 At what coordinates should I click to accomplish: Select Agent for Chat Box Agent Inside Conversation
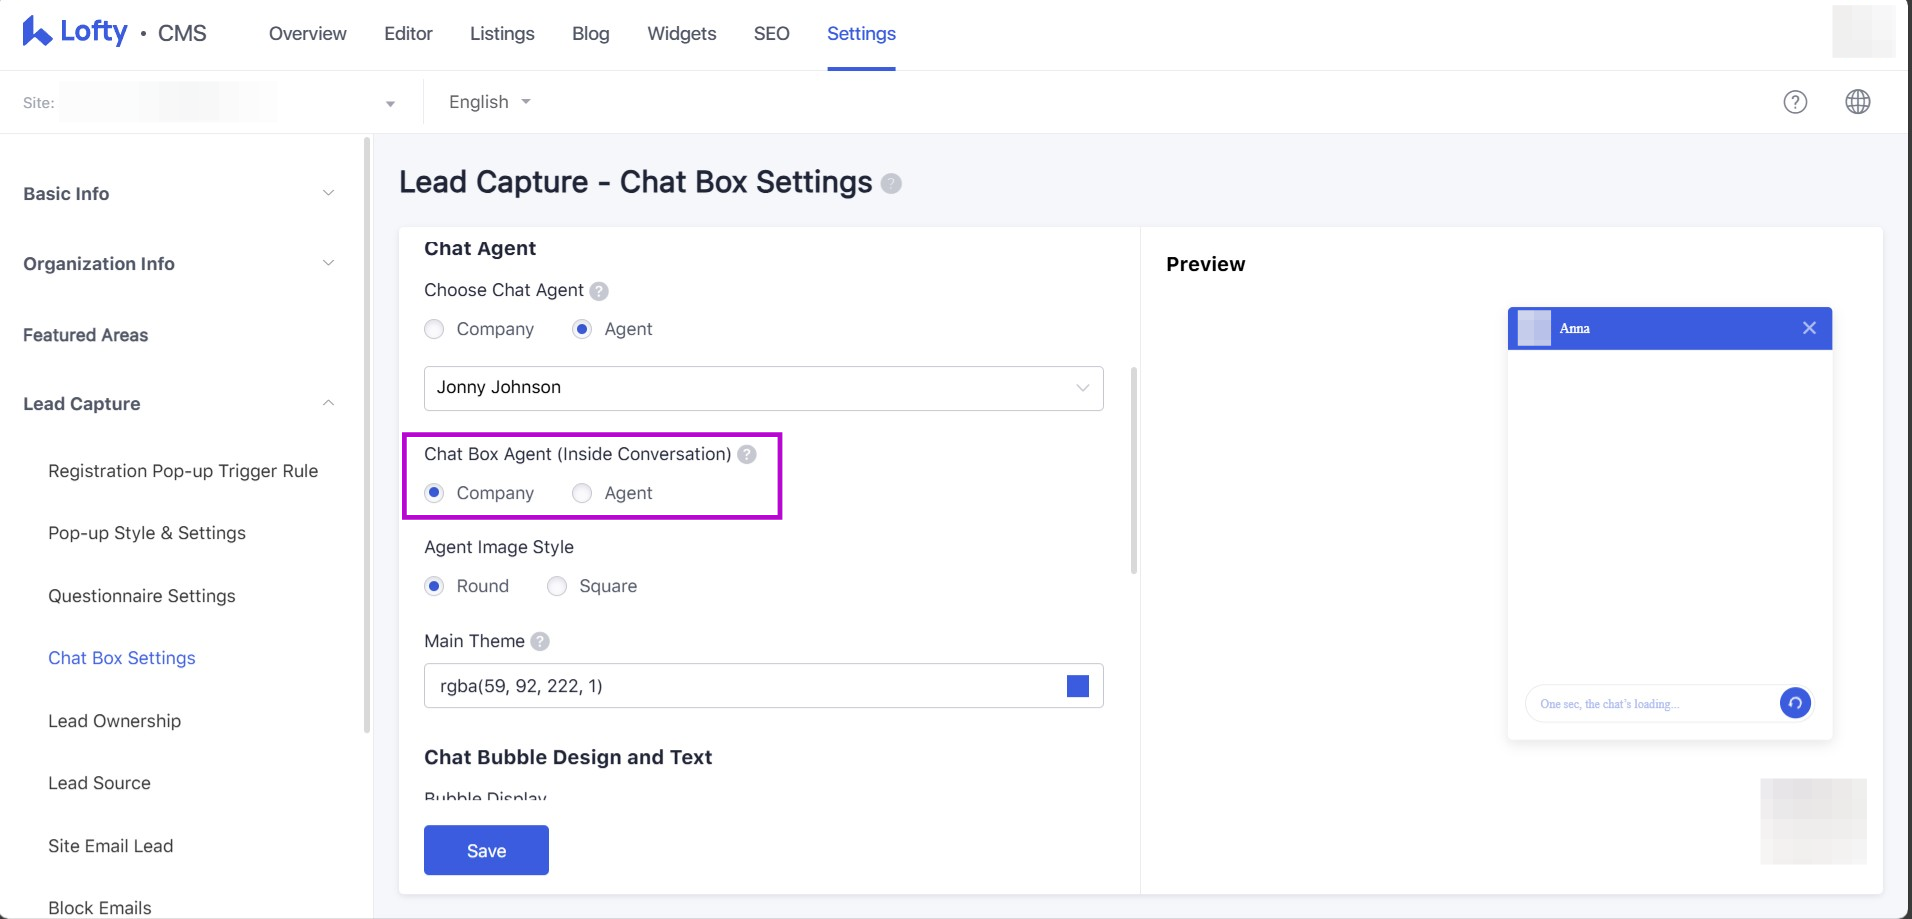point(582,494)
